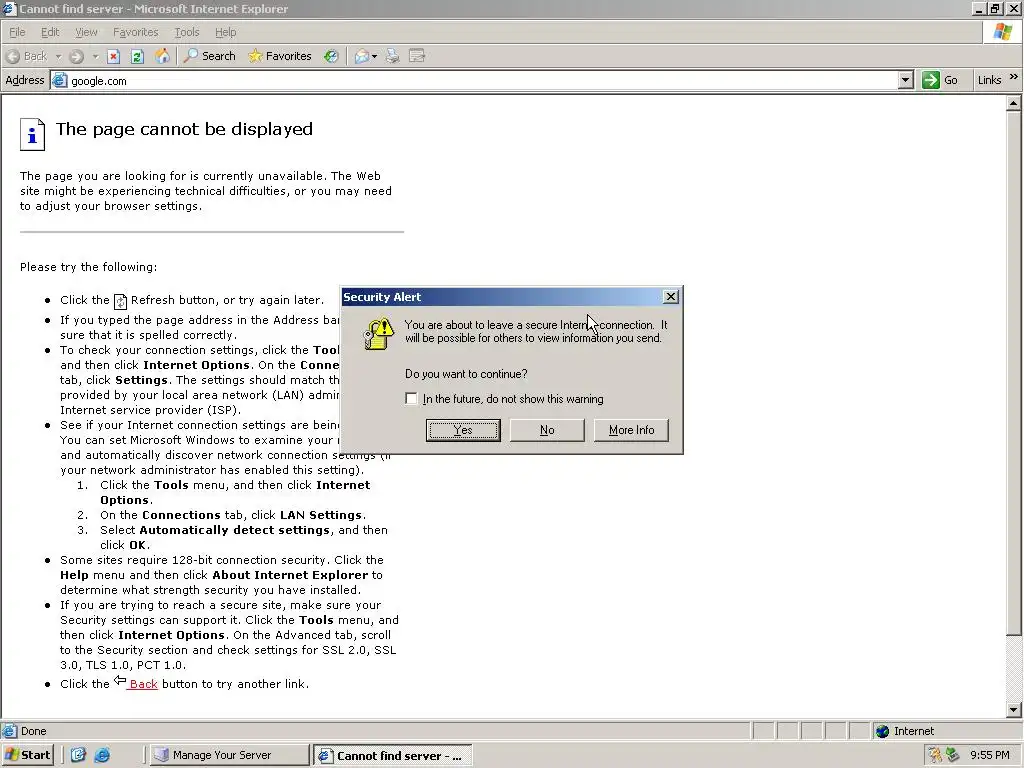Open the View menu
This screenshot has width=1024, height=768.
click(x=86, y=32)
